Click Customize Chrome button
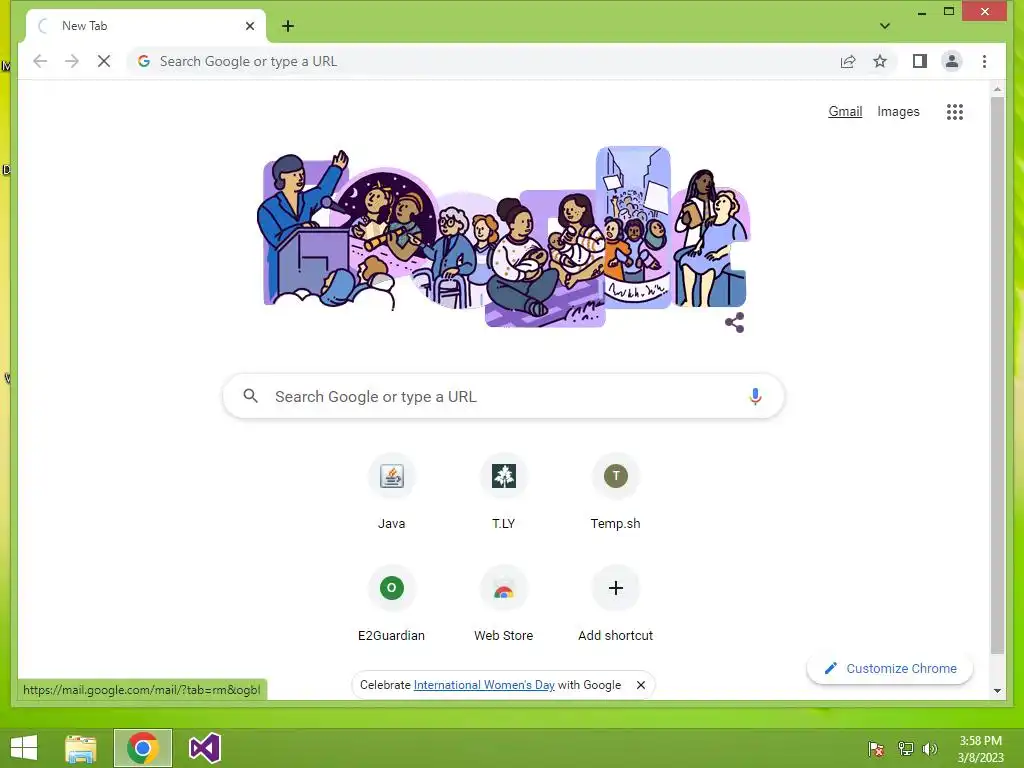Viewport: 1024px width, 768px height. (x=890, y=669)
